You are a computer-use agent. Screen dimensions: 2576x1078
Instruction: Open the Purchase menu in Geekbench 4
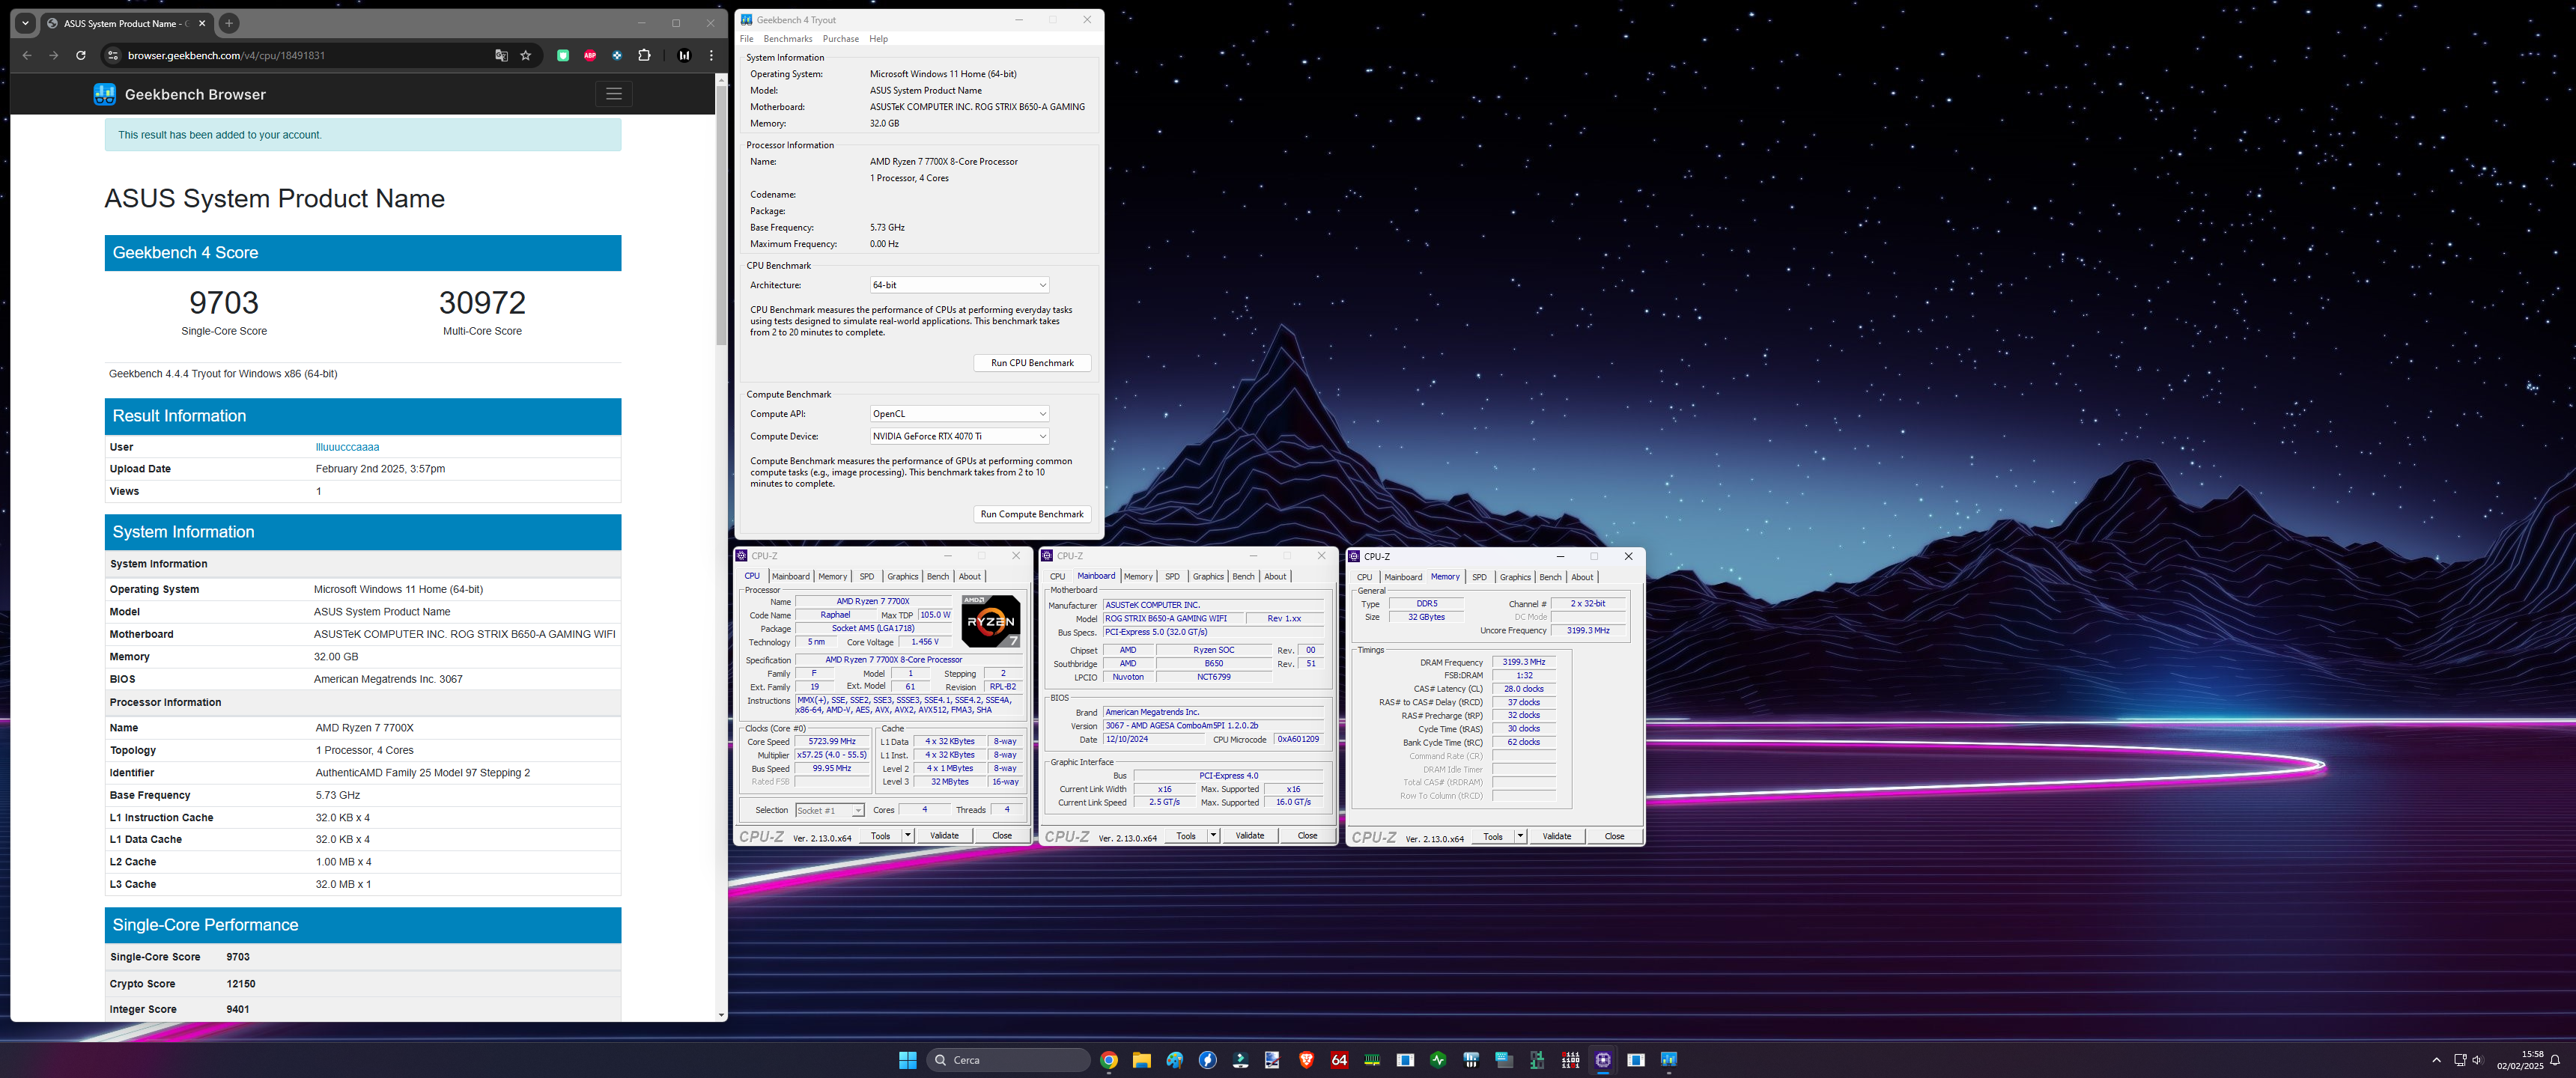point(841,39)
